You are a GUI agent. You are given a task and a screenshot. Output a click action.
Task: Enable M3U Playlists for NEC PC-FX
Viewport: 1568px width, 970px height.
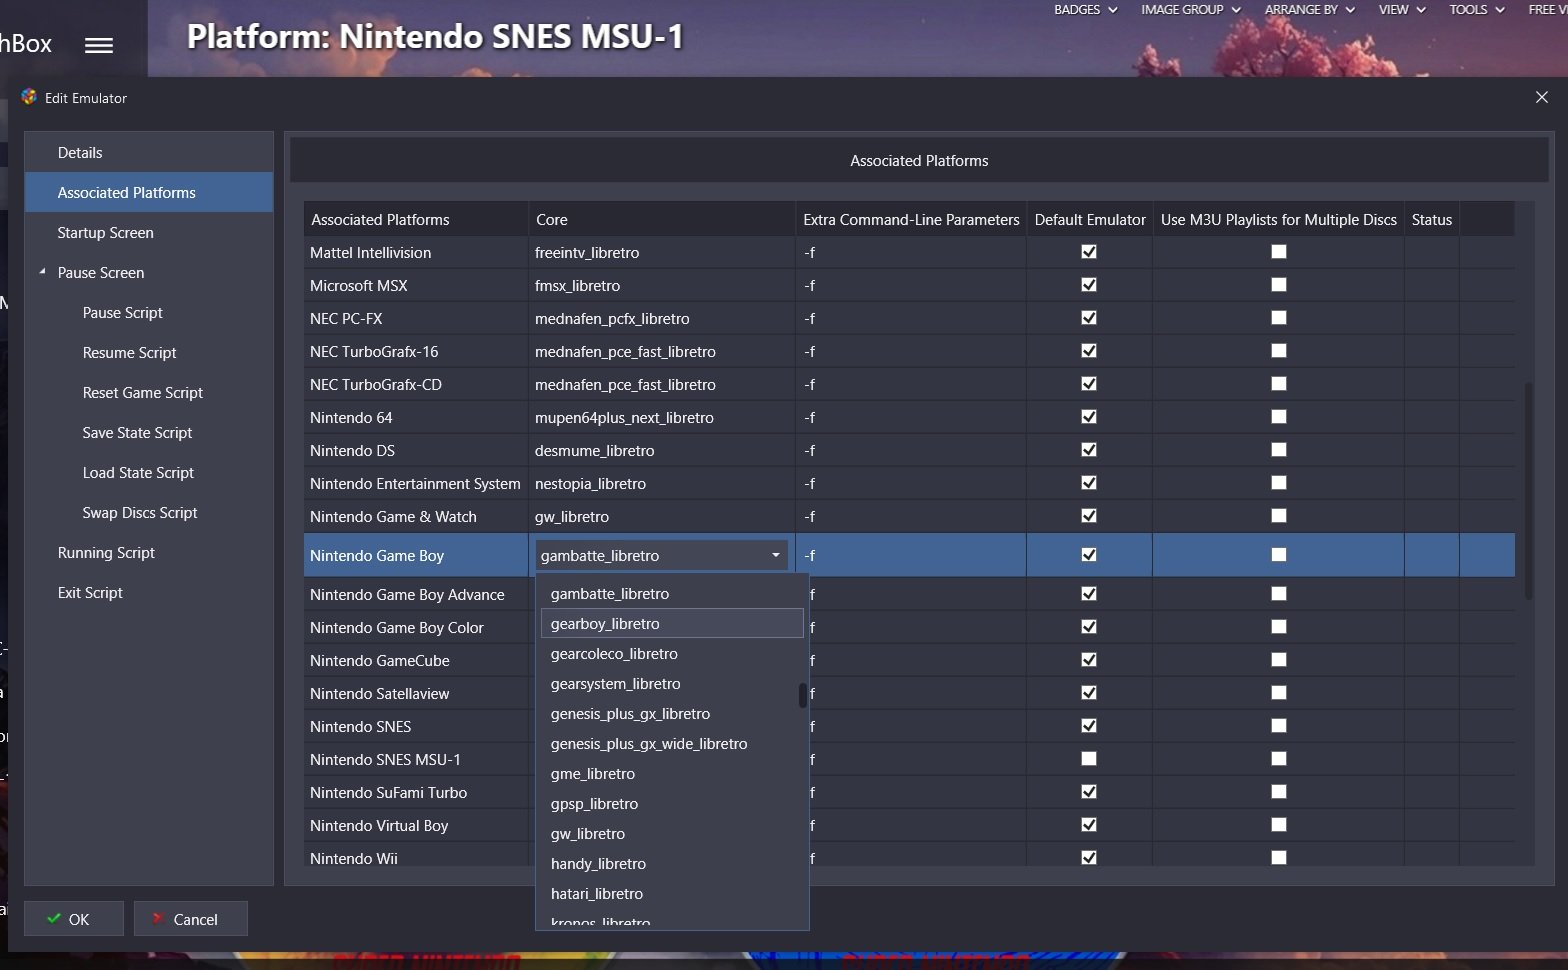[1279, 318]
